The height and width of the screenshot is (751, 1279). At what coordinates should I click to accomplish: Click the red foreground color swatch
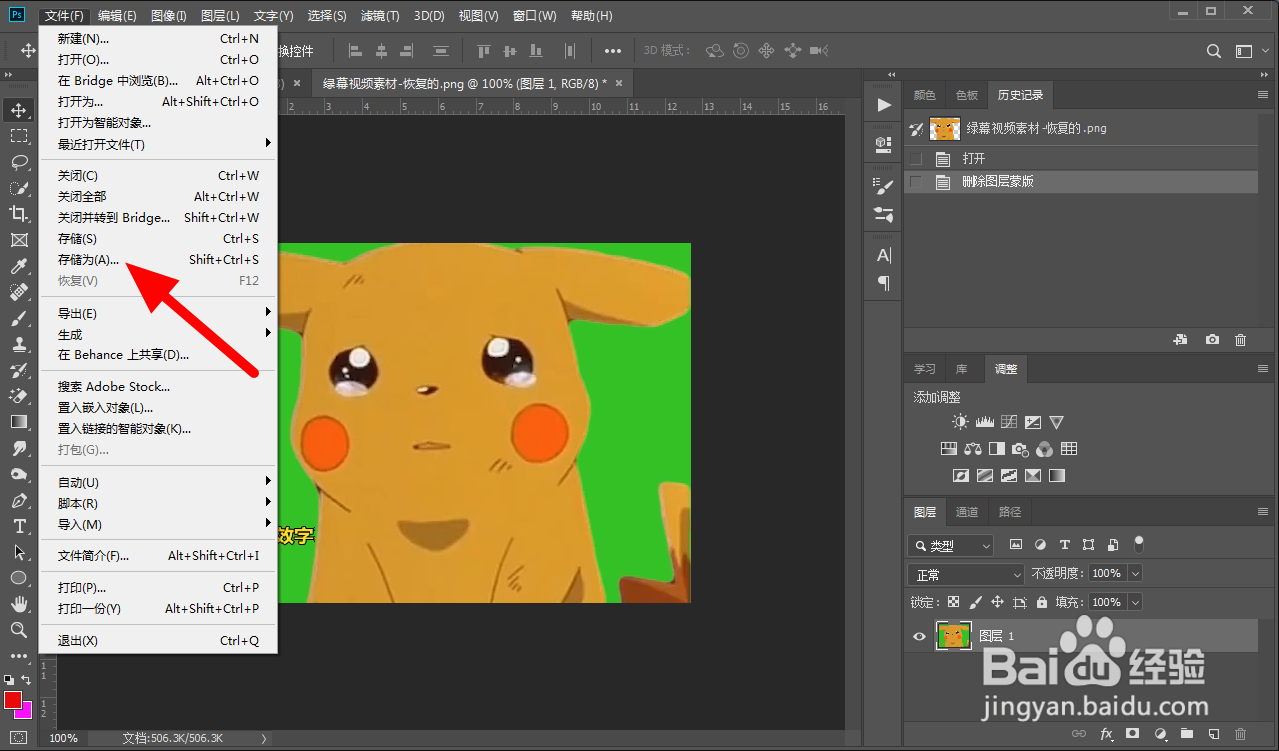click(13, 700)
